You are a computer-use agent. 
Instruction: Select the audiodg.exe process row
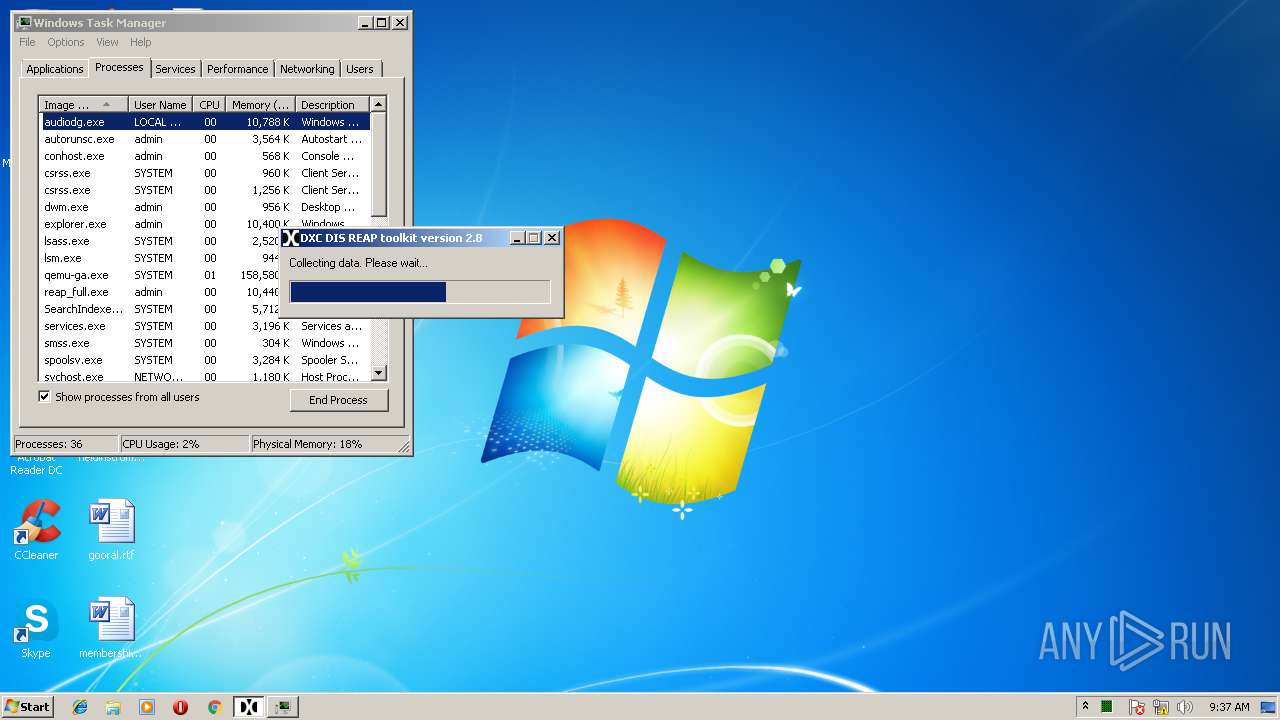(x=205, y=122)
